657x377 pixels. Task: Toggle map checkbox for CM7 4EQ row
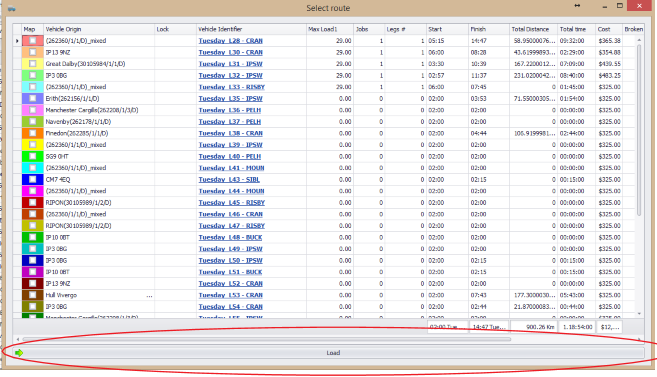point(32,179)
